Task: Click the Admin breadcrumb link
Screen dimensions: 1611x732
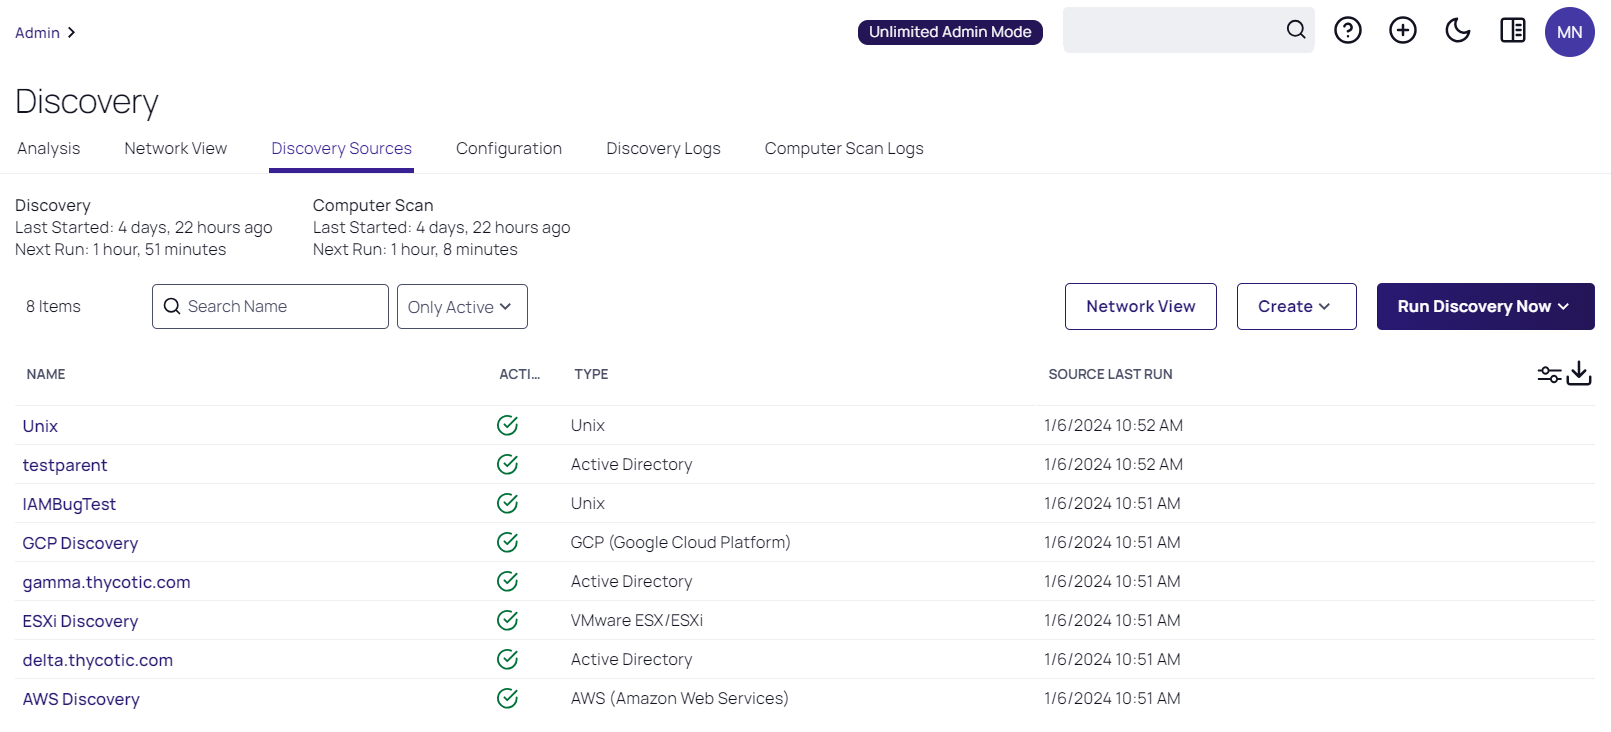Action: click(37, 33)
